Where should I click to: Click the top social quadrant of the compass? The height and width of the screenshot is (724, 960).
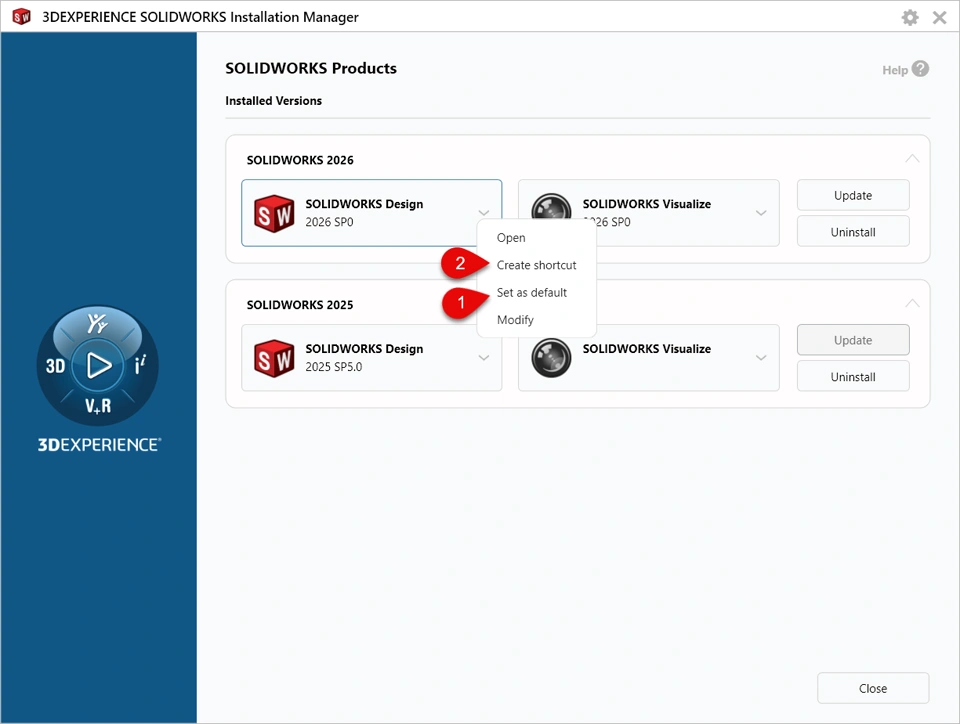click(x=97, y=323)
